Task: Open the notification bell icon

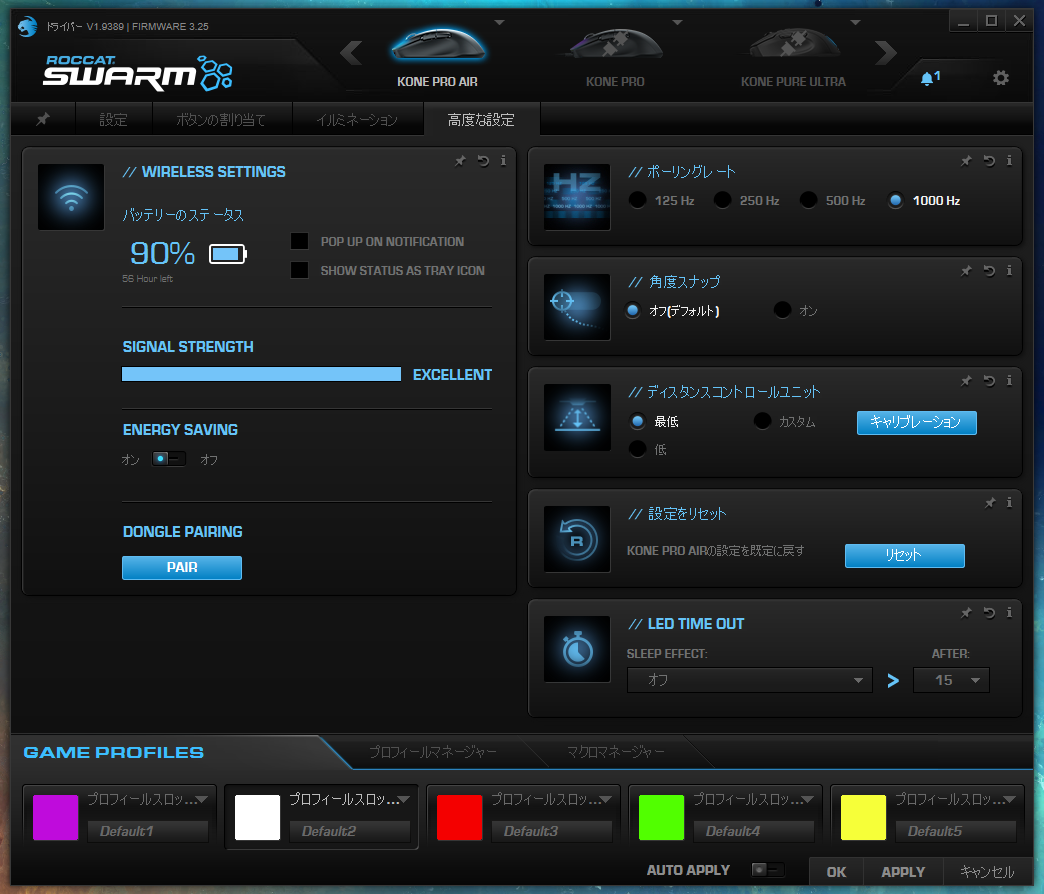Action: pos(929,78)
